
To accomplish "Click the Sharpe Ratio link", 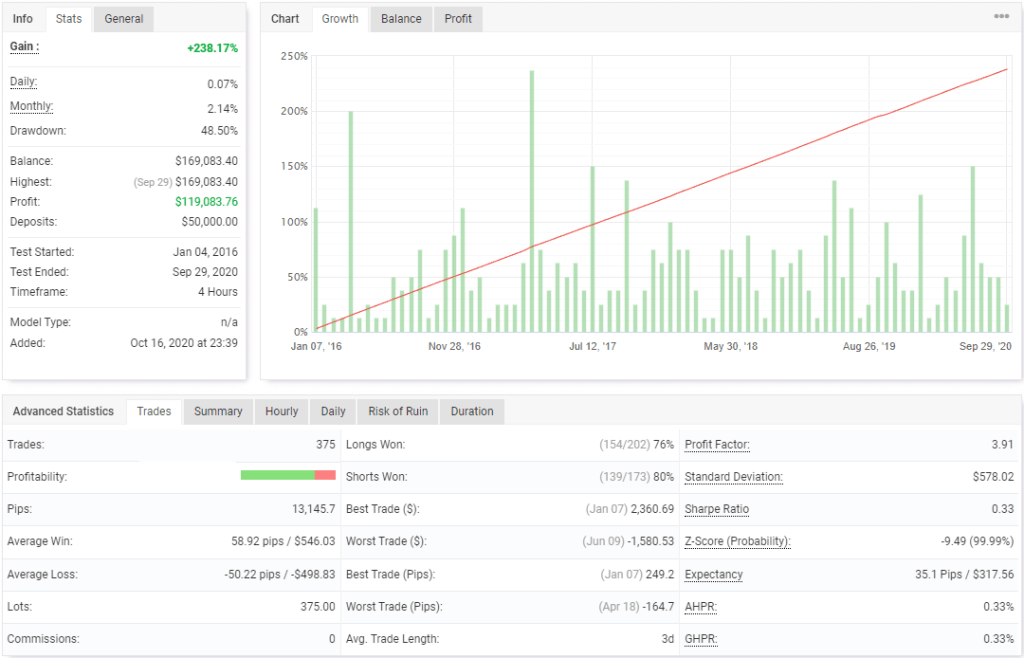I will point(716,509).
